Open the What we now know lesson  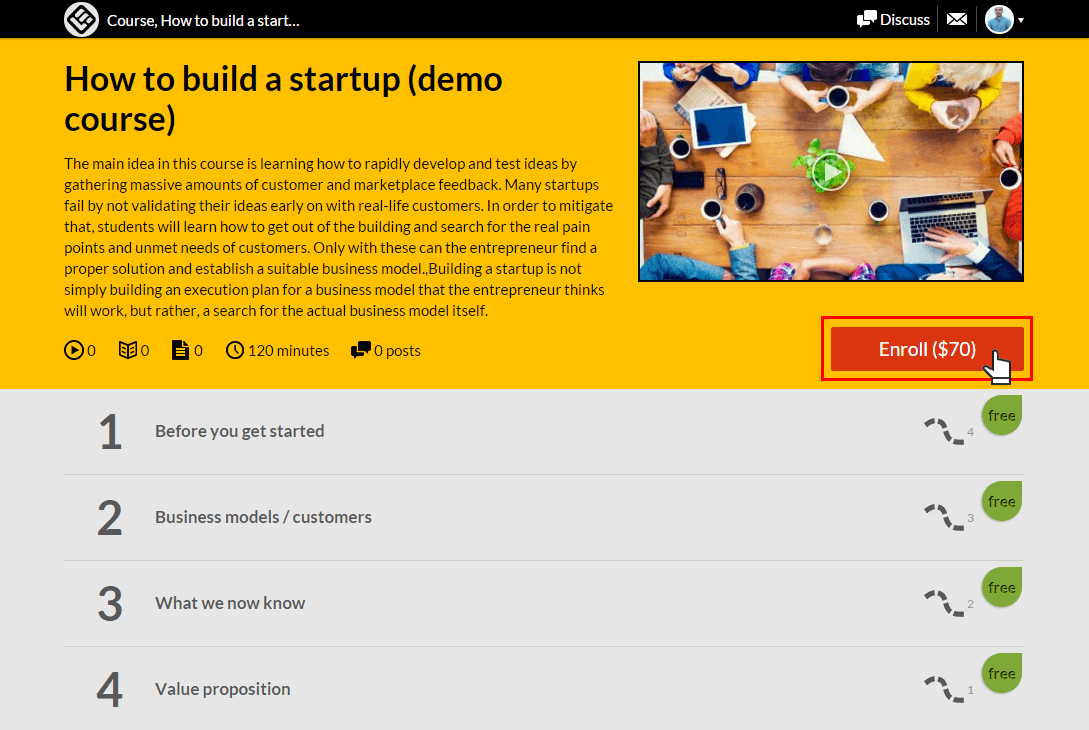click(230, 603)
